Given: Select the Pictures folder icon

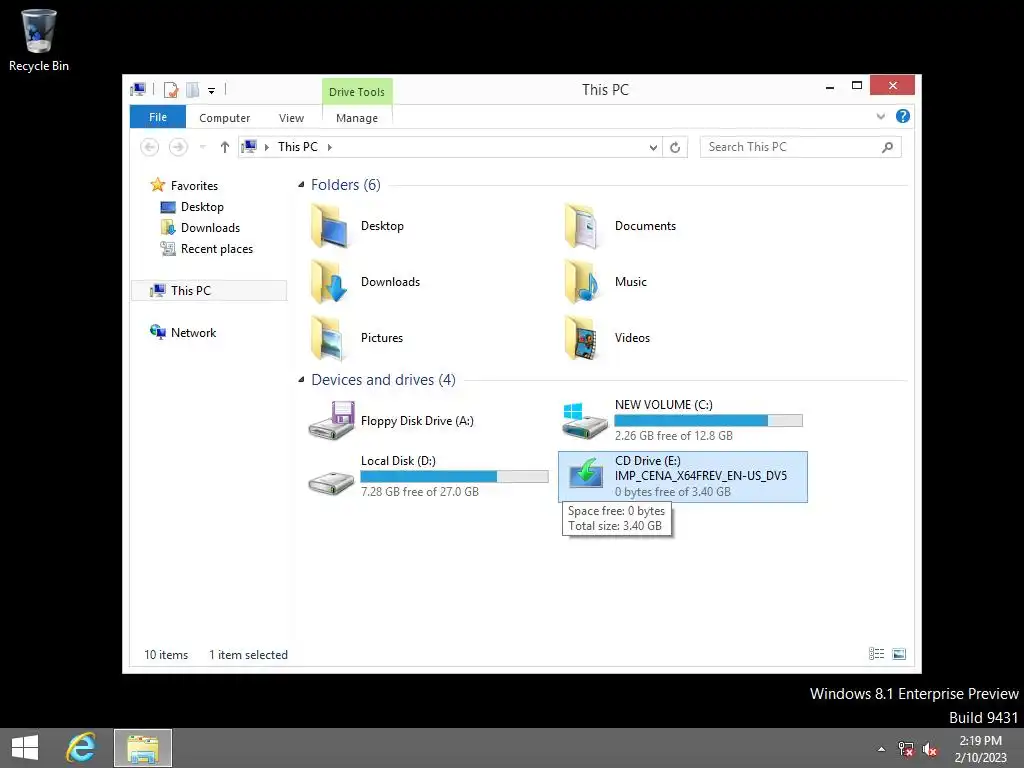Looking at the screenshot, I should (x=328, y=338).
